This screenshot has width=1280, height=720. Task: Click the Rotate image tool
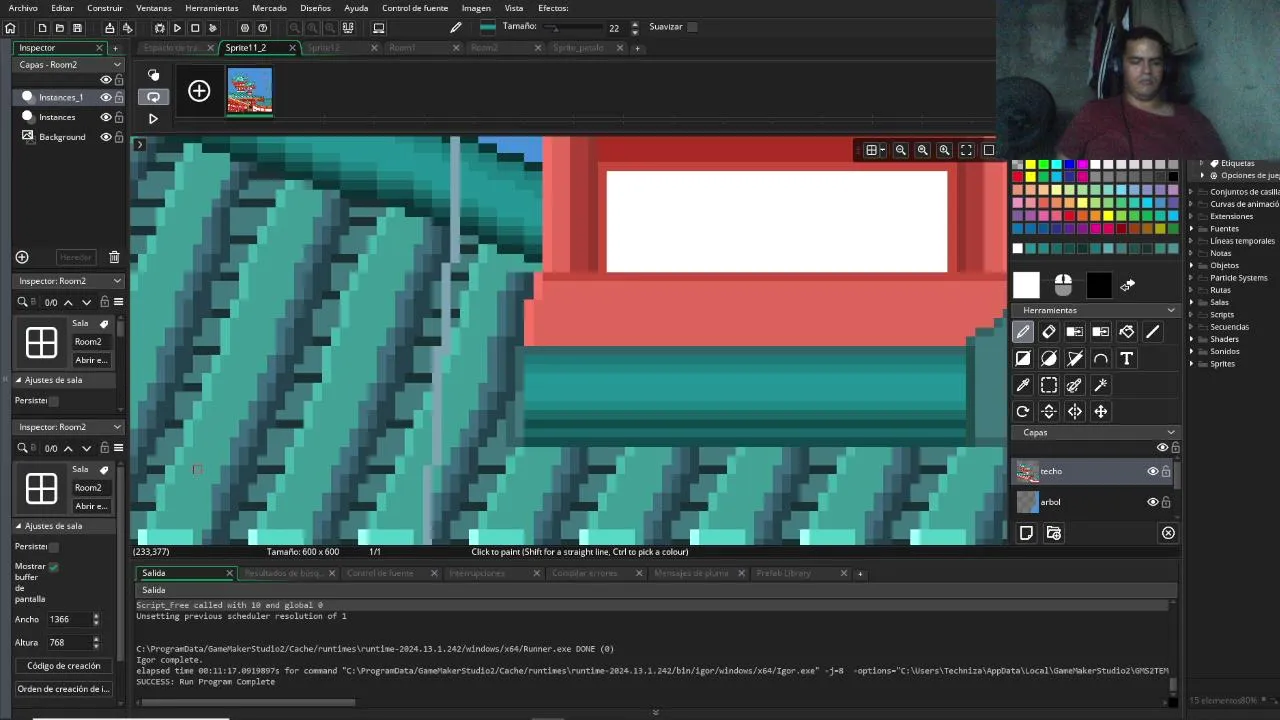coord(1022,411)
